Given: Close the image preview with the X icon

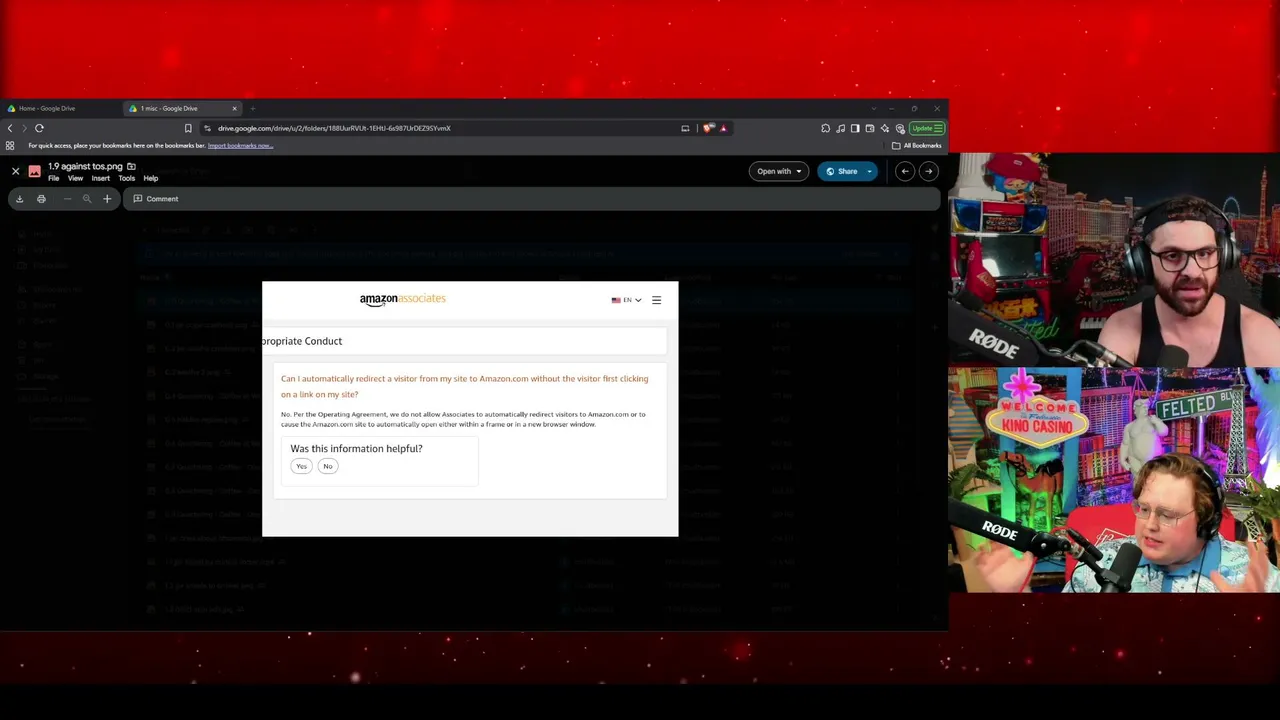Looking at the screenshot, I should (15, 172).
